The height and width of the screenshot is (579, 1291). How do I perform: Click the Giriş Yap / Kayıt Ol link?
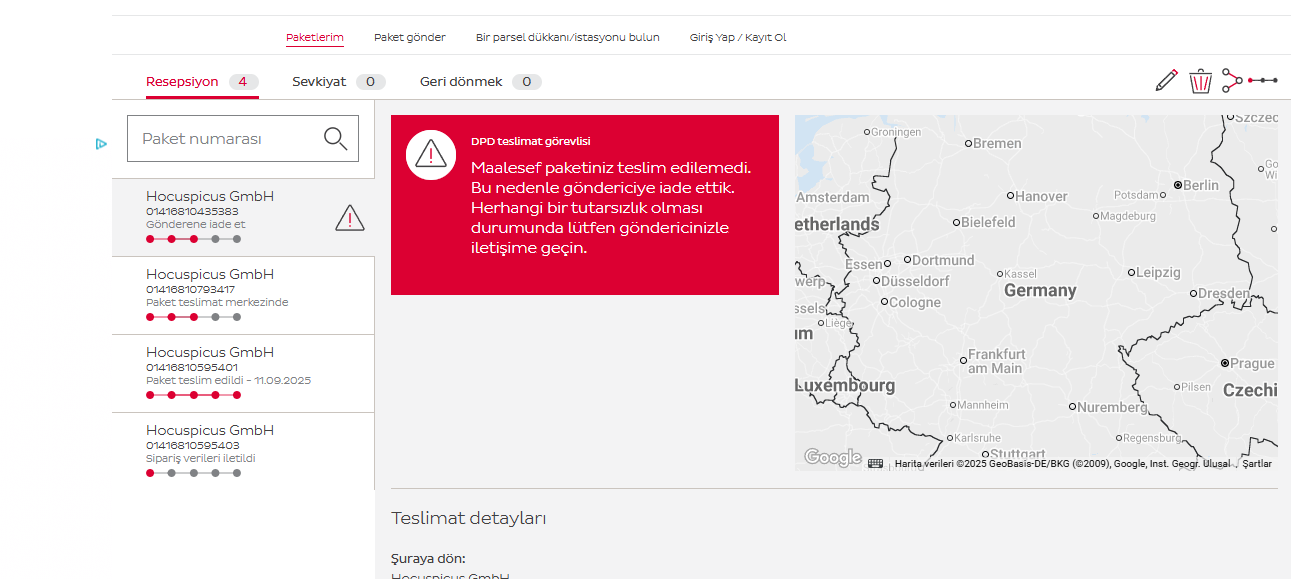pyautogui.click(x=738, y=37)
